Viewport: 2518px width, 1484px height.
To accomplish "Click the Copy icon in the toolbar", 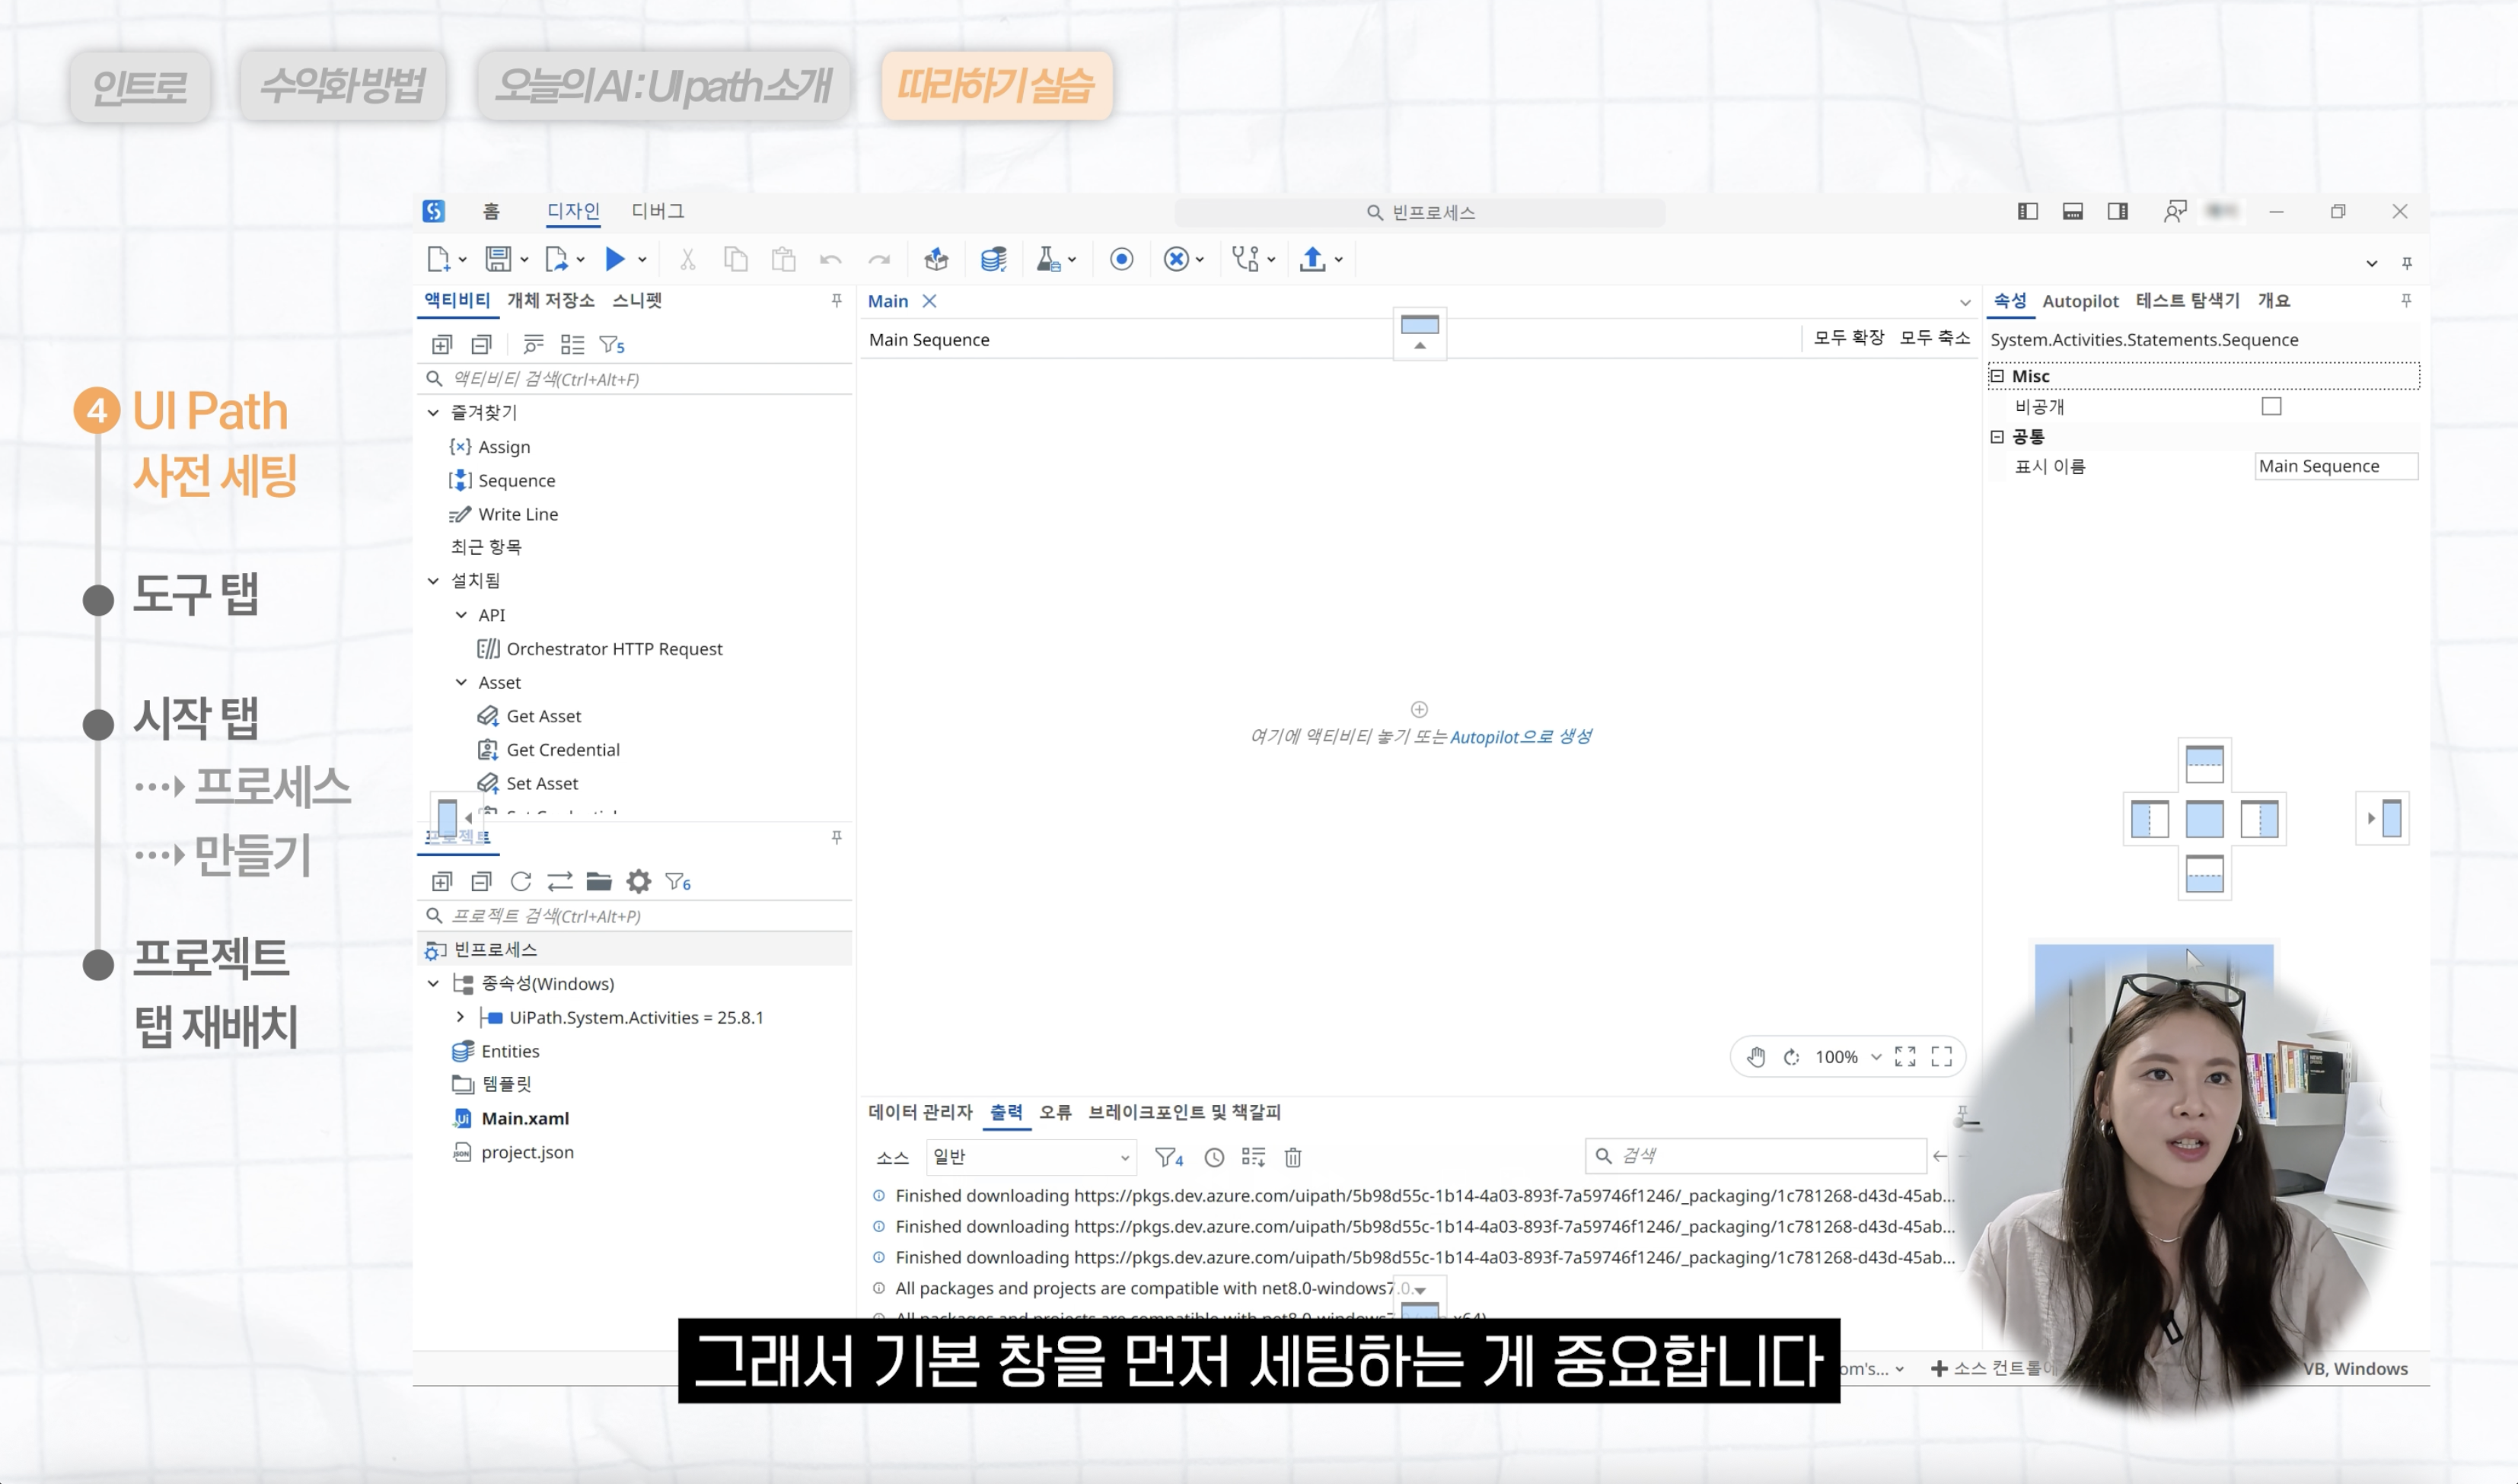I will pos(736,260).
